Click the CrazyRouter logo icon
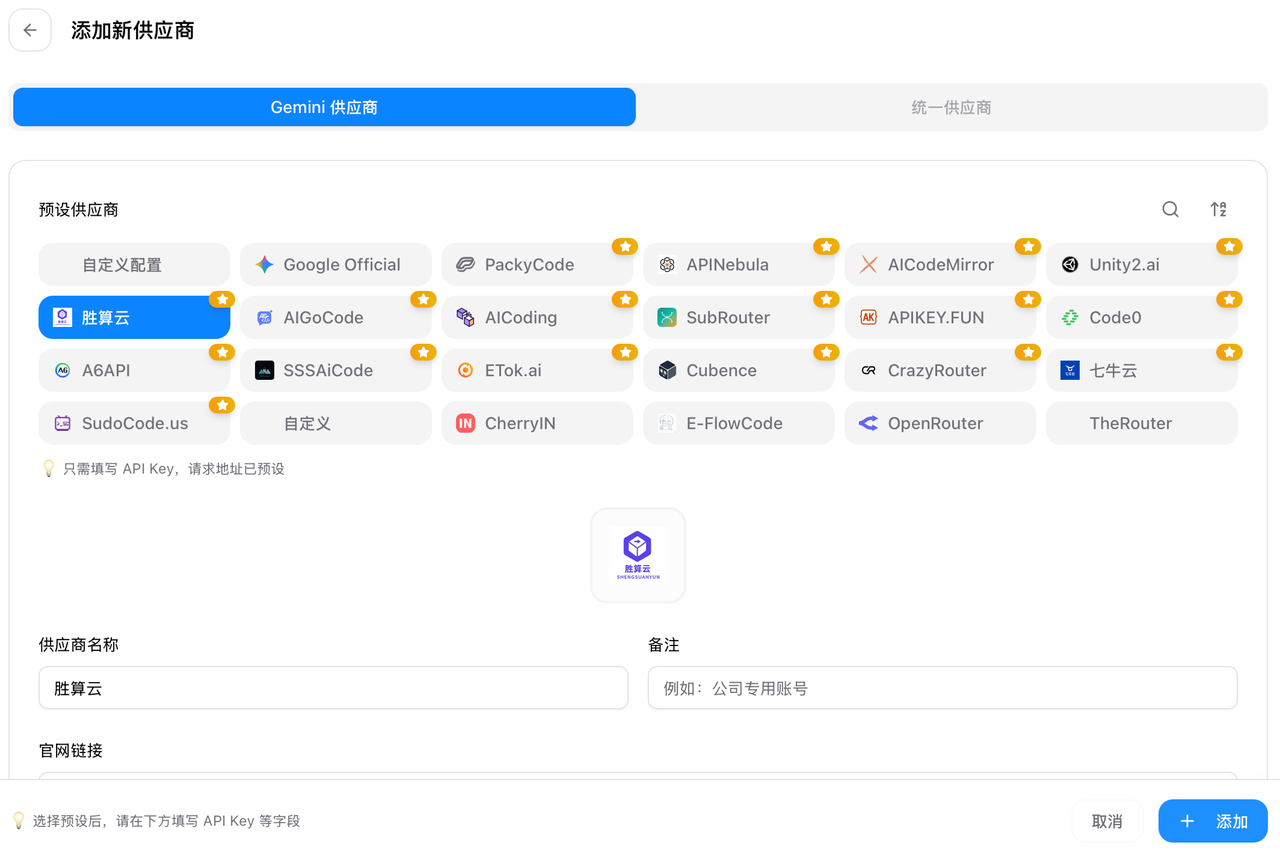Screen dimensions: 1280x851 click(x=868, y=371)
